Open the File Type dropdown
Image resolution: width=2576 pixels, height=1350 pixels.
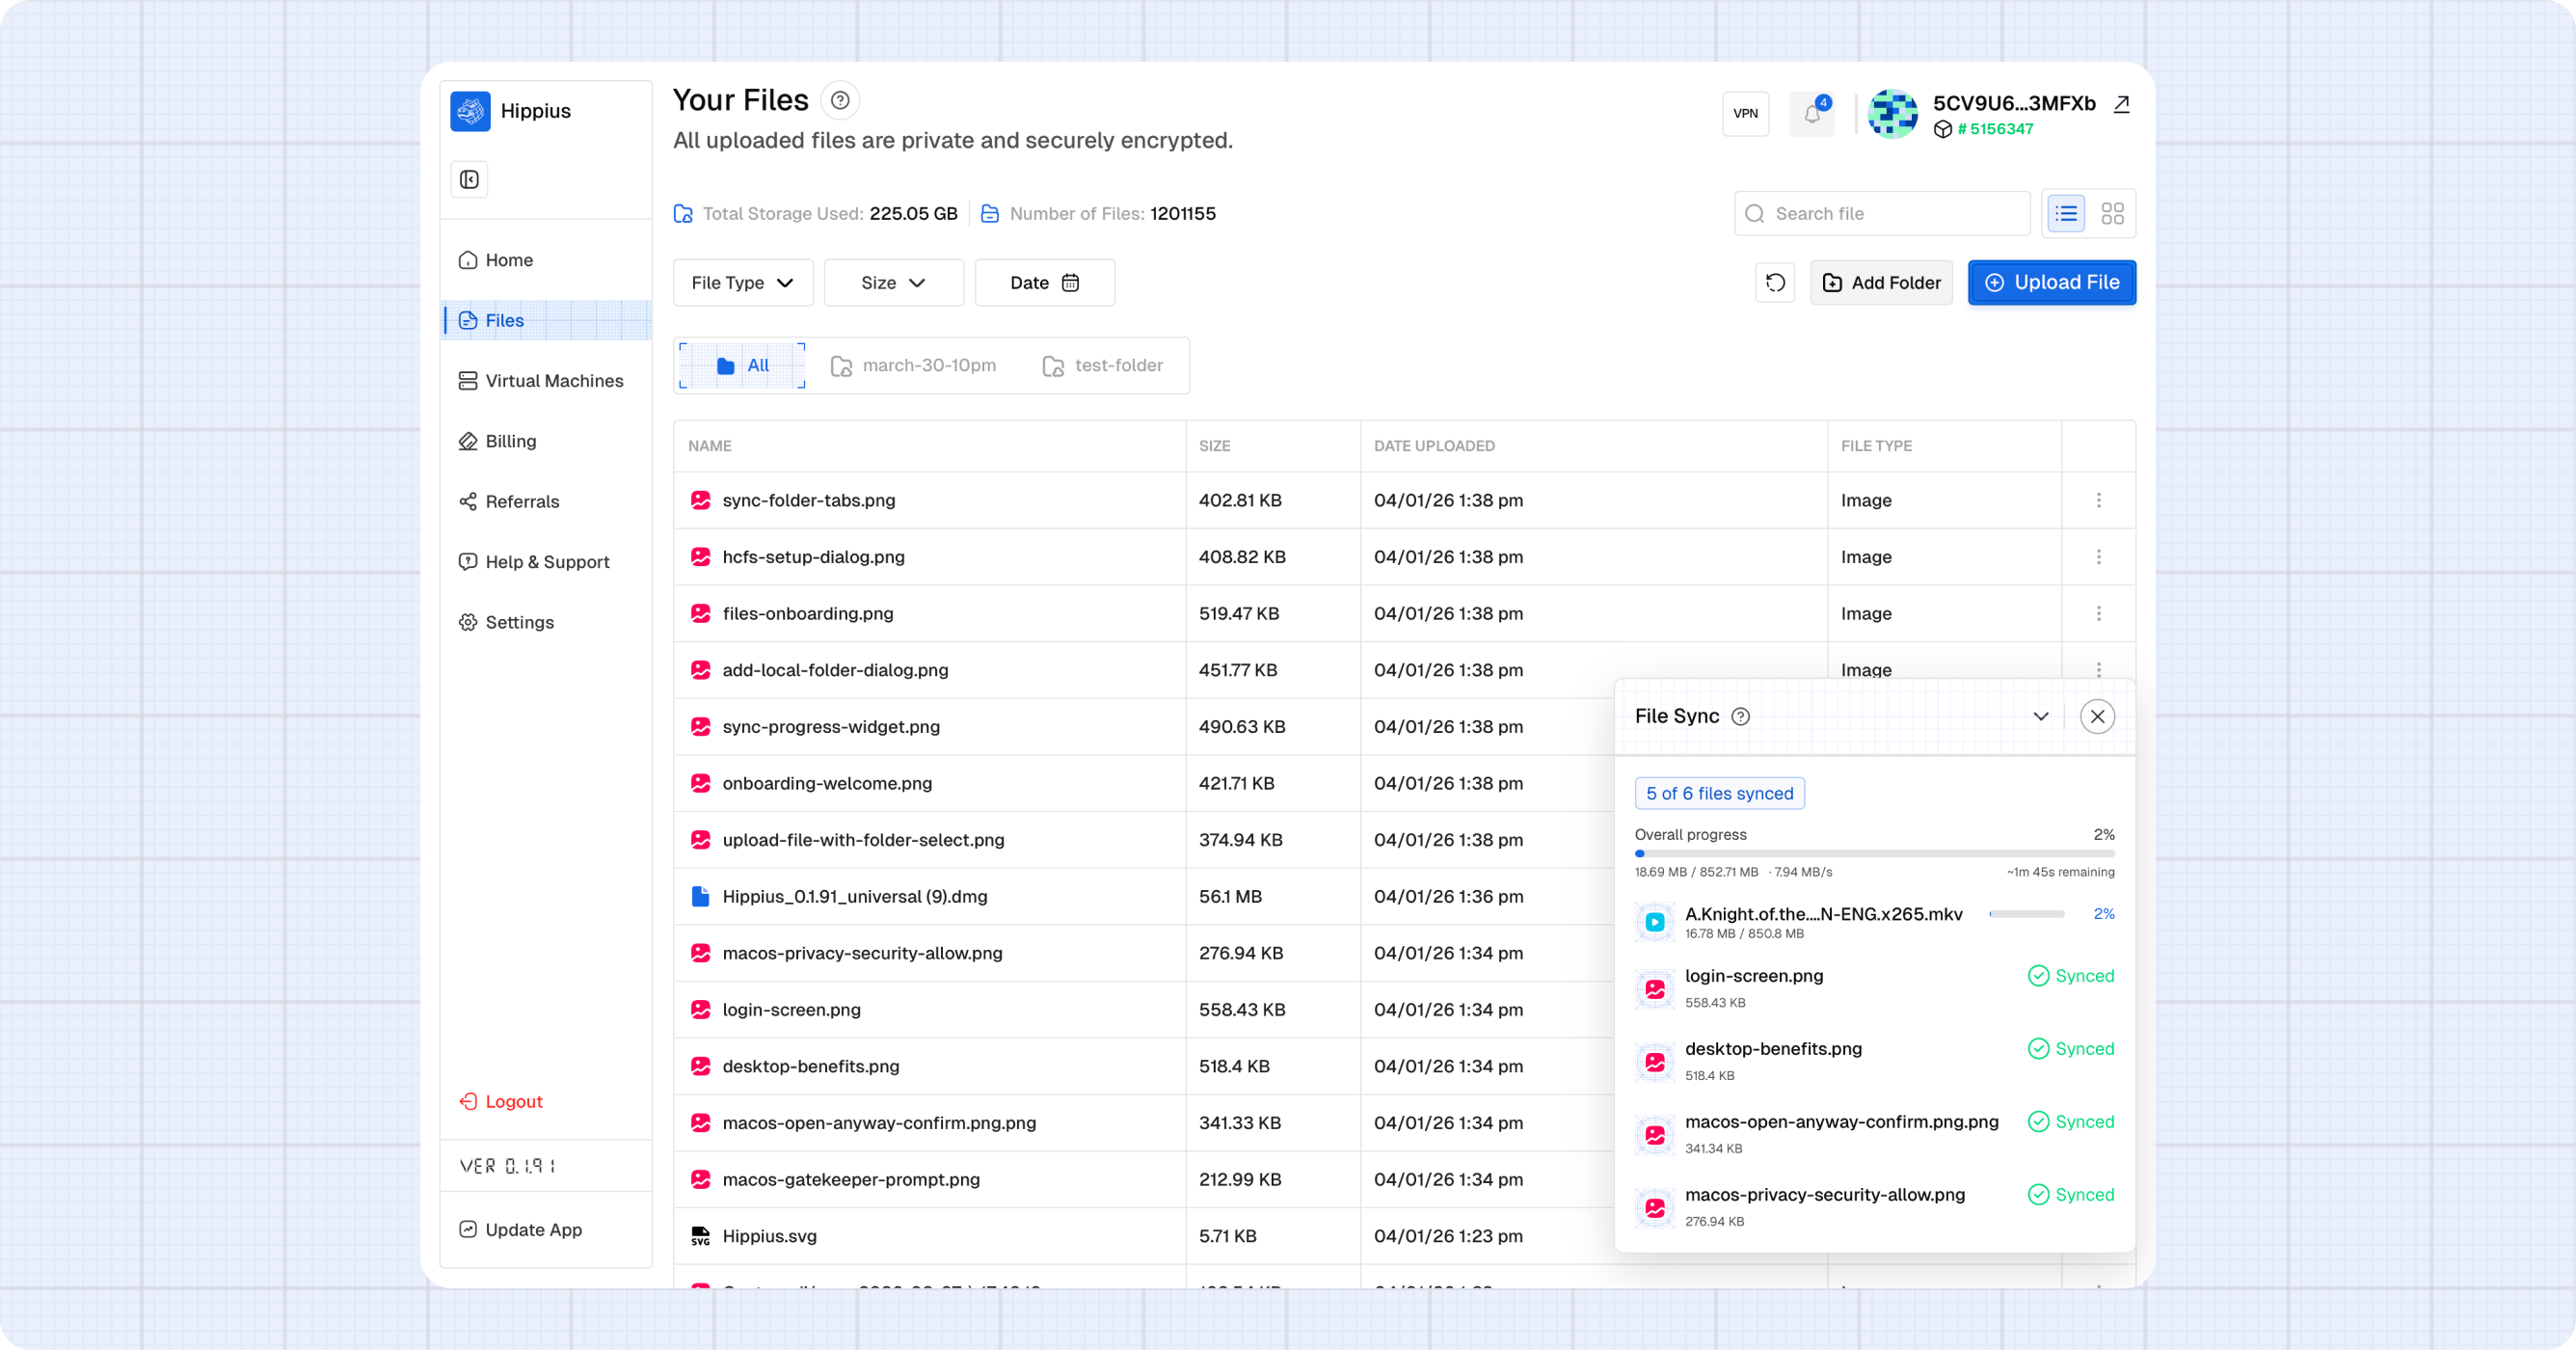click(742, 283)
